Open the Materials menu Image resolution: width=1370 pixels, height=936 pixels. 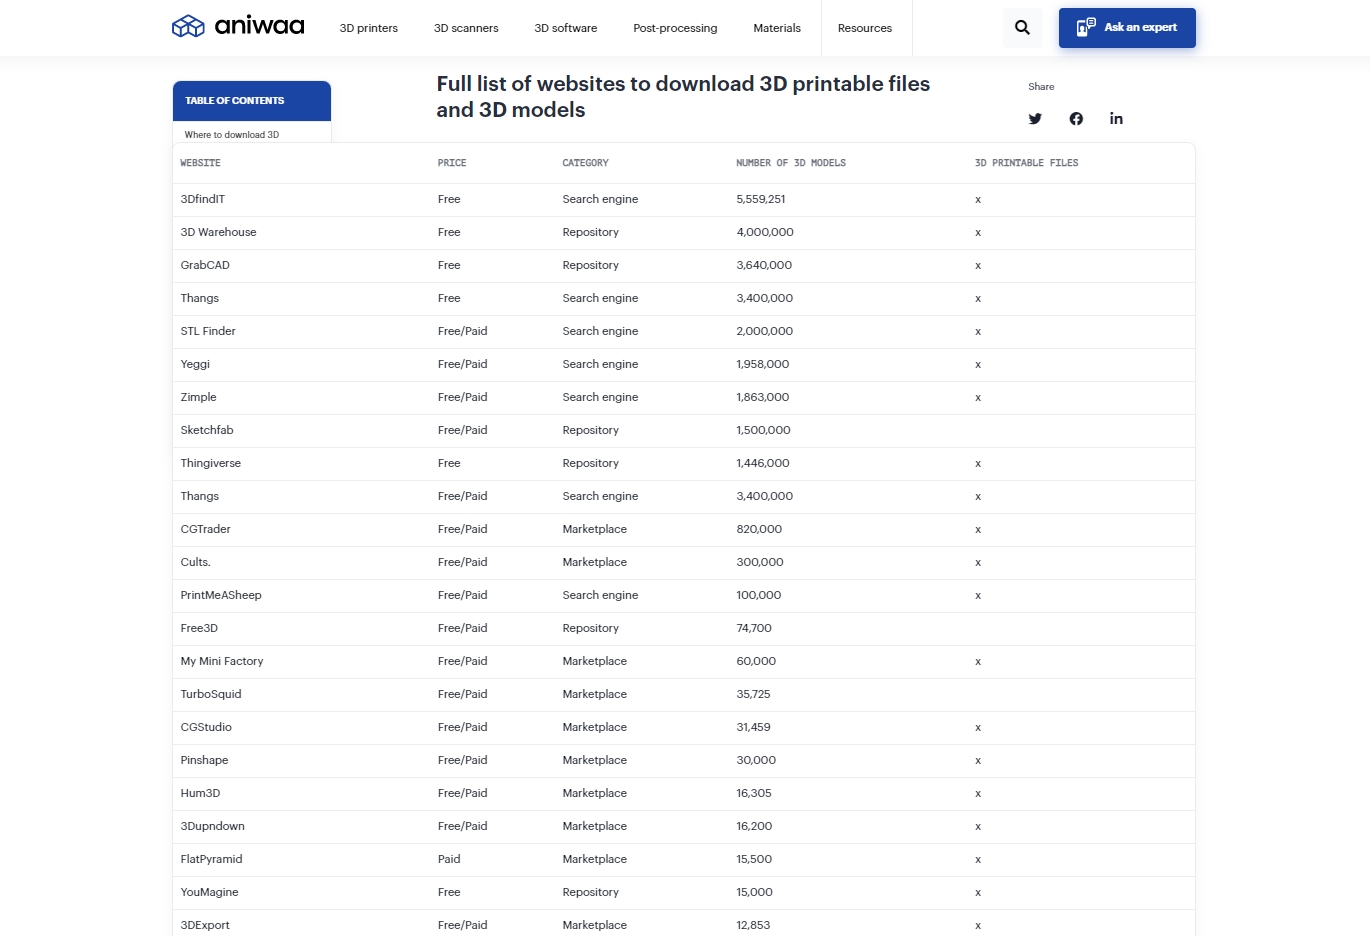tap(777, 28)
